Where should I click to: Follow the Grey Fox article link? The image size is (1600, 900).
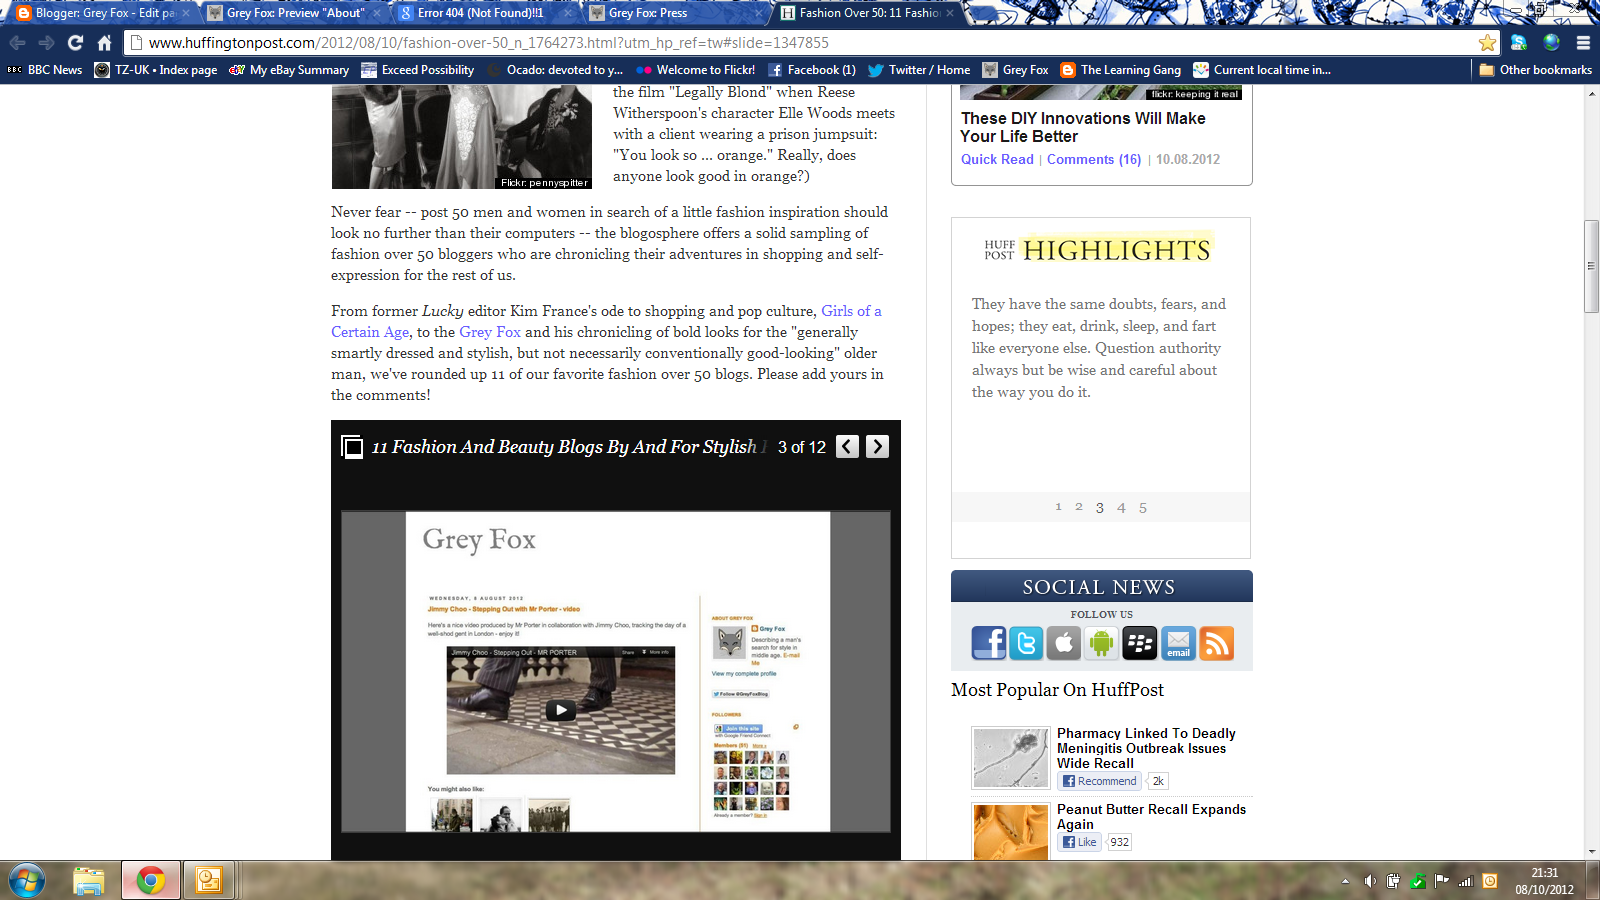click(490, 332)
